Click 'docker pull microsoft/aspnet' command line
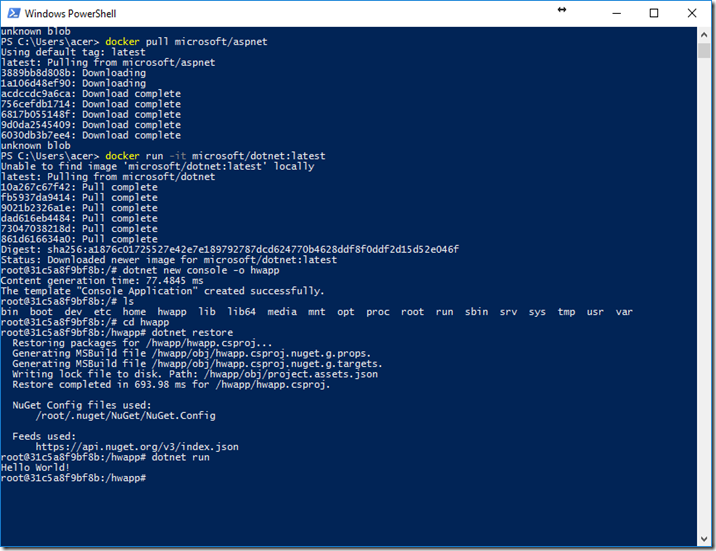The image size is (716, 551). pyautogui.click(x=134, y=42)
